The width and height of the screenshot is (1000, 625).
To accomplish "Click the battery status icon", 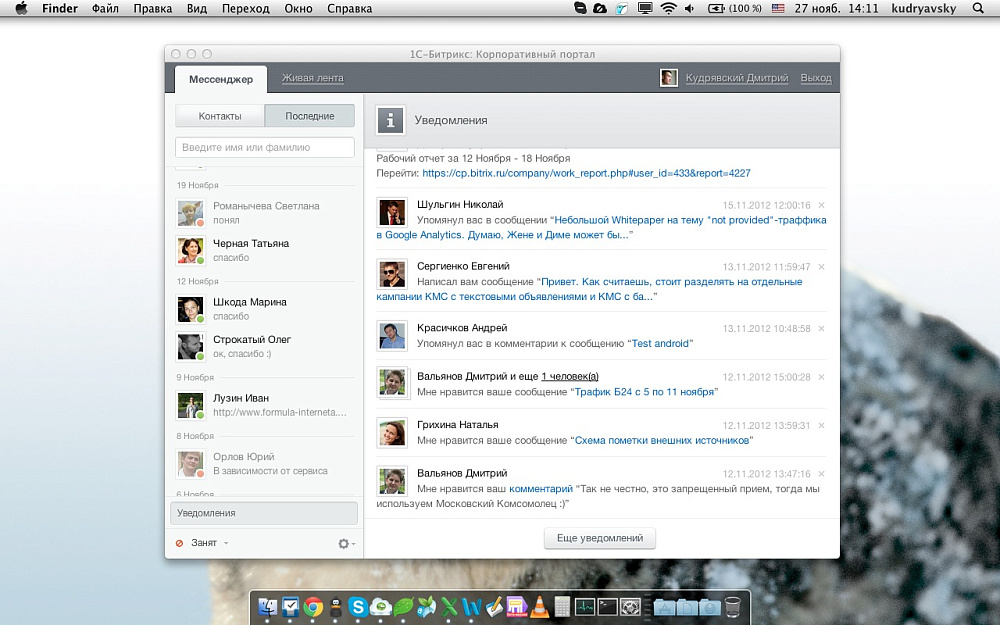I will (717, 8).
